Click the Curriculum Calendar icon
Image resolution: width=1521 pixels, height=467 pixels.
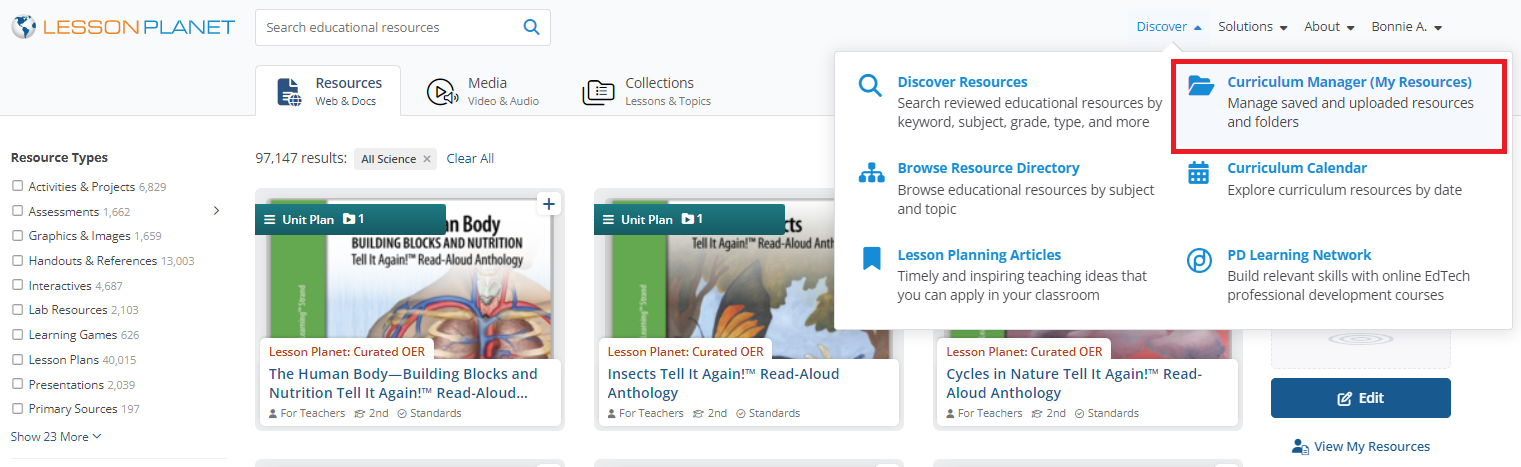coord(1198,172)
